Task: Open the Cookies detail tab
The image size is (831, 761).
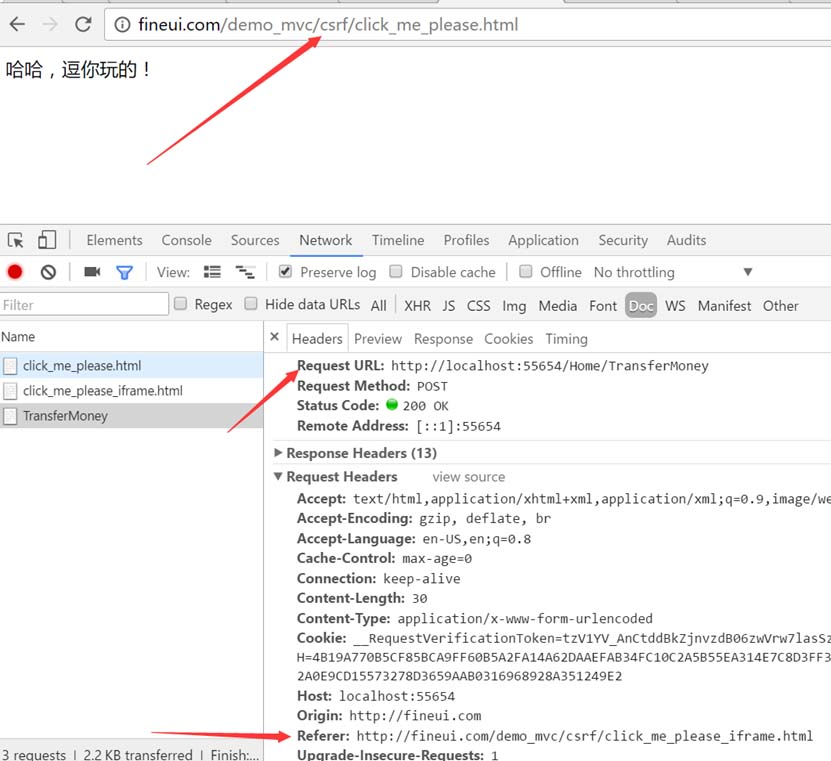Action: (x=509, y=339)
